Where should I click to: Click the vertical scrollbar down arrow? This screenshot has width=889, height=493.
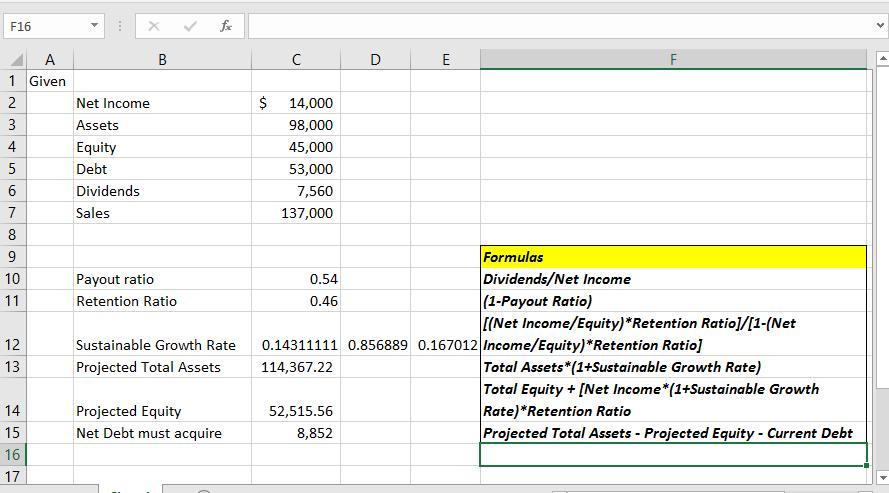coord(881,477)
